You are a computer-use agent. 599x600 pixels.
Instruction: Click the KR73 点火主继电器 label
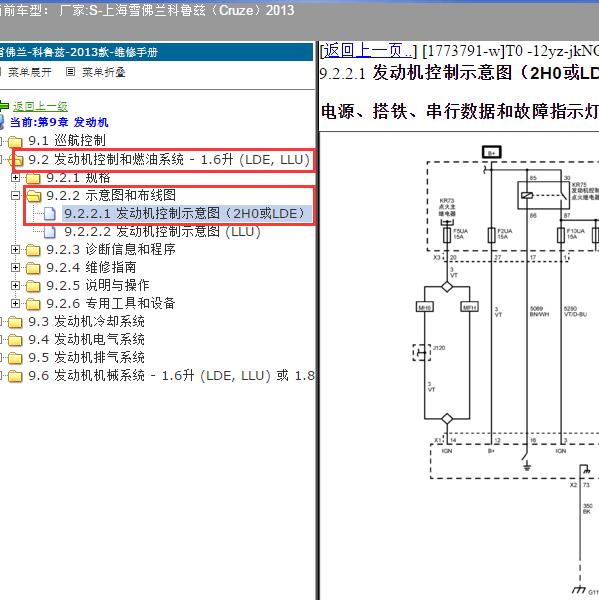click(447, 207)
